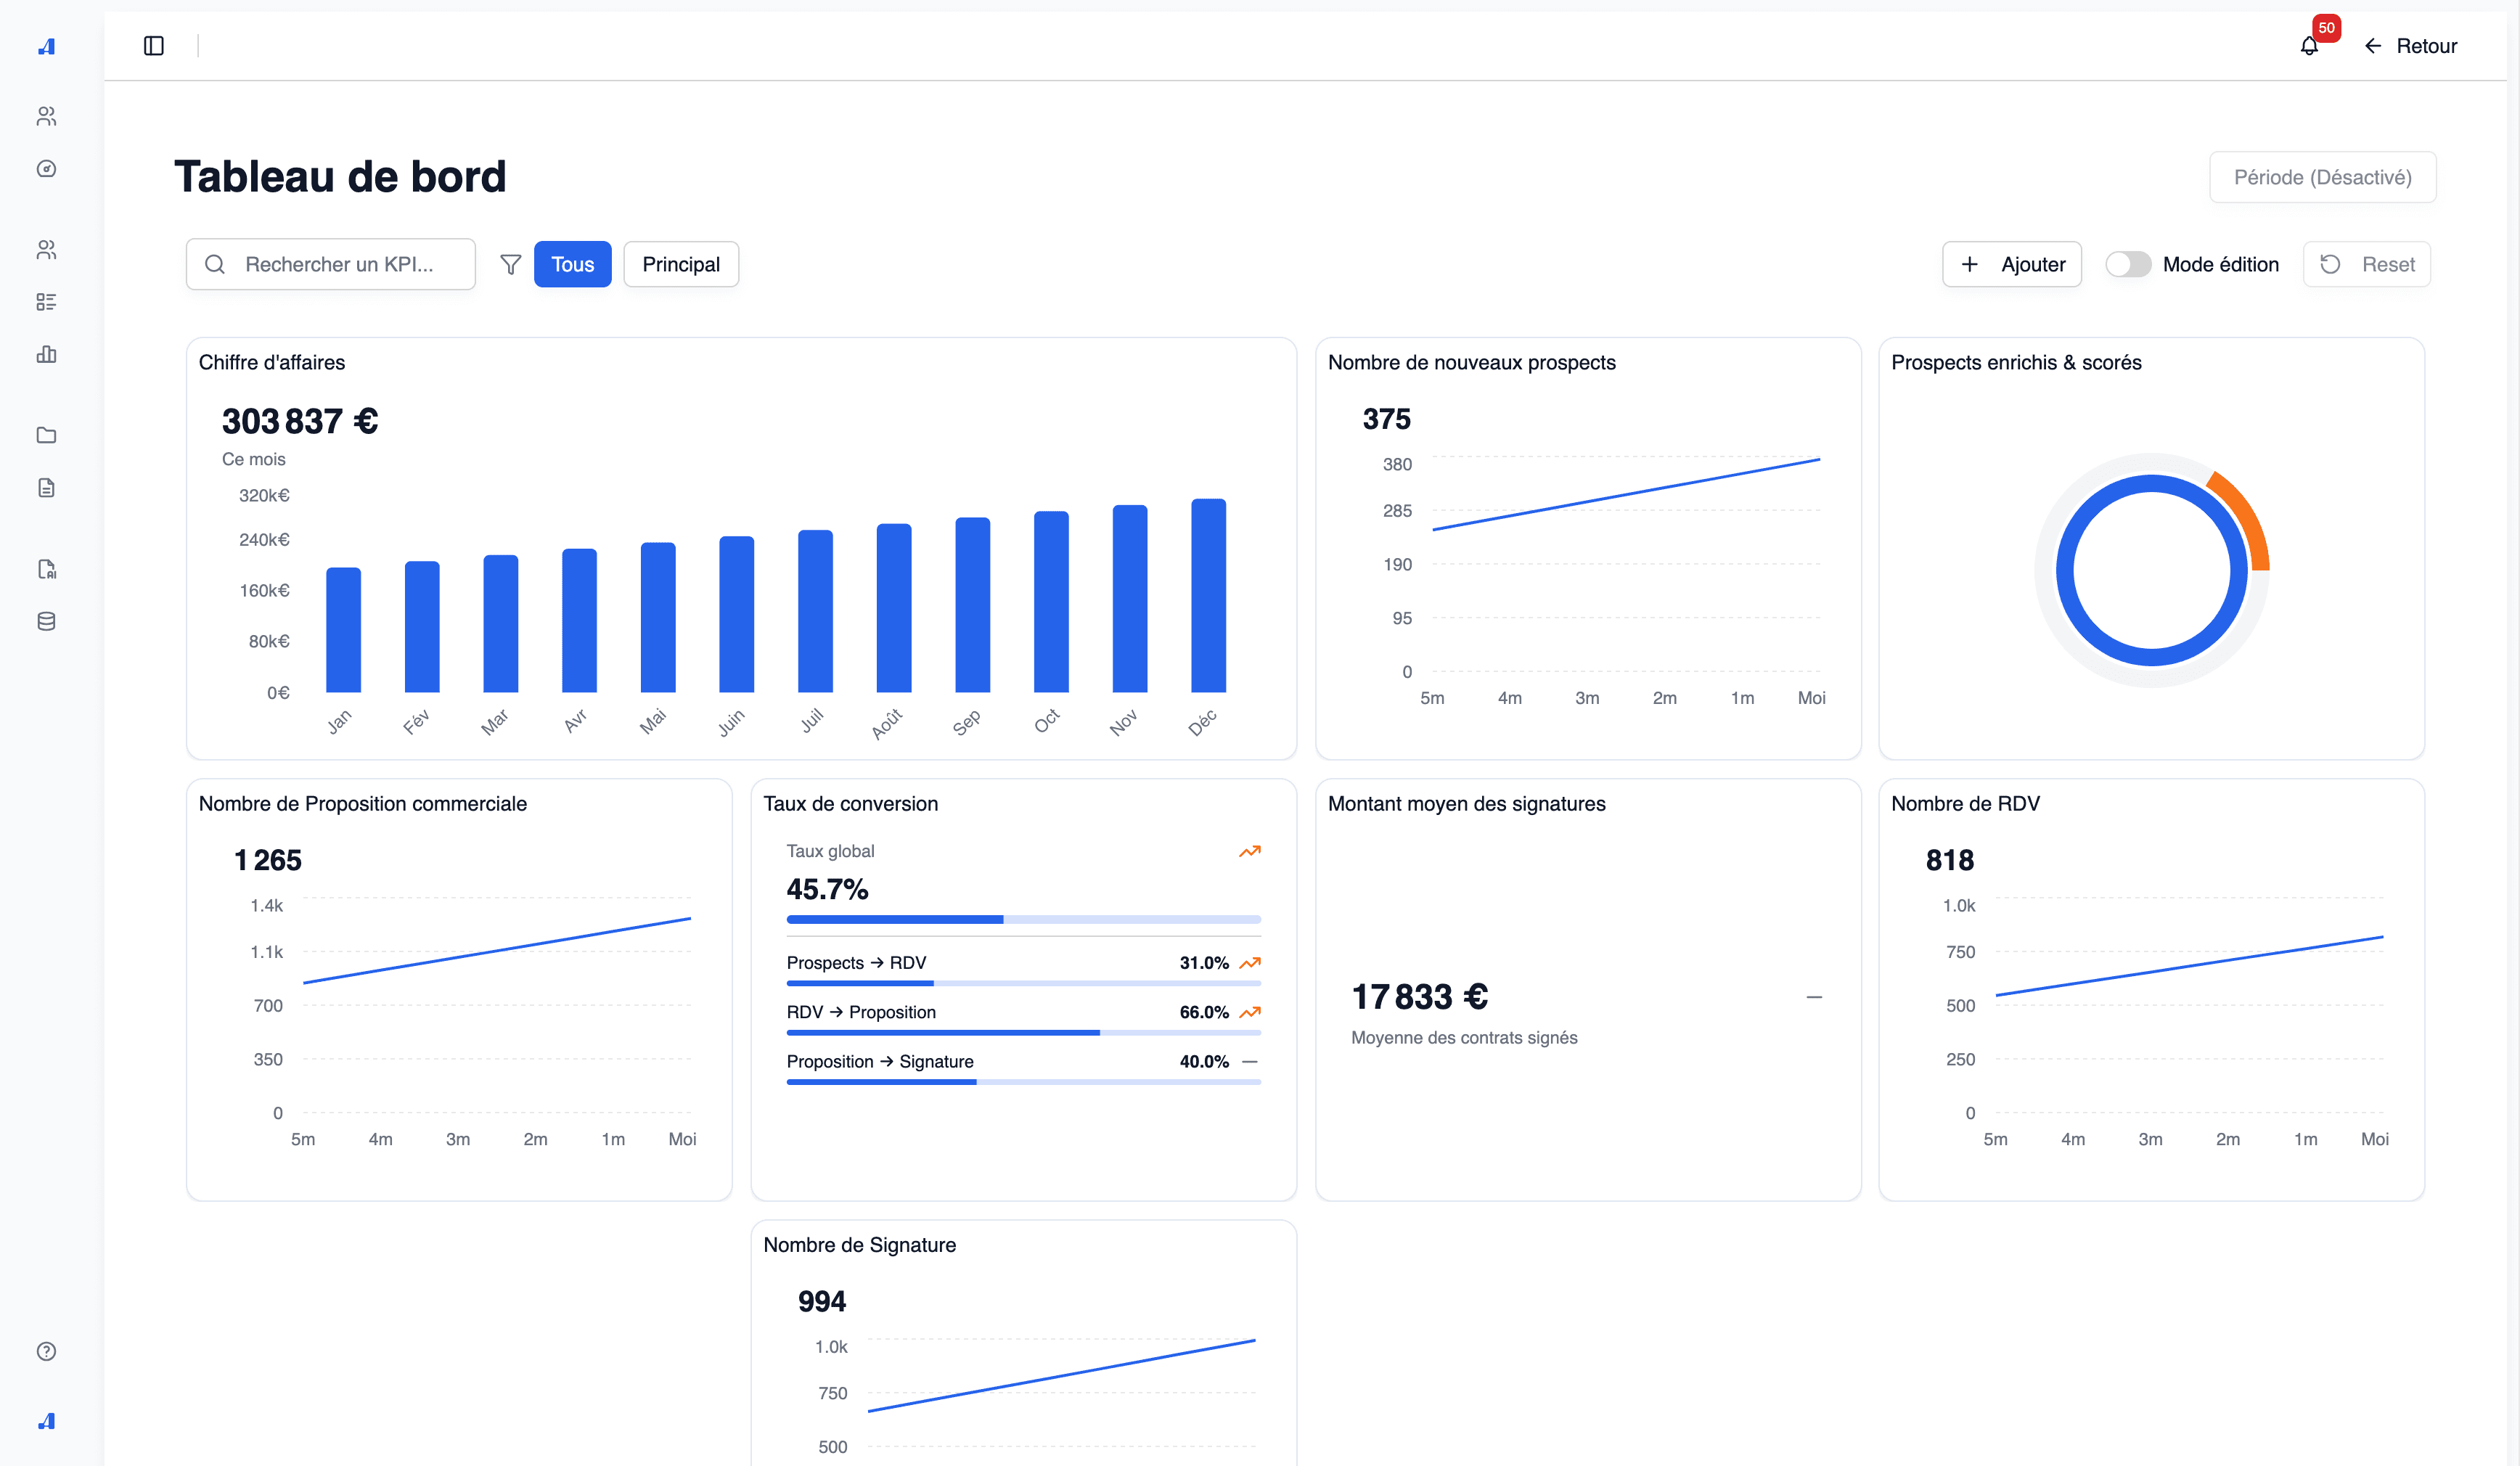The width and height of the screenshot is (2520, 1466).
Task: Click the Rechercher un KPI search field
Action: click(x=330, y=264)
